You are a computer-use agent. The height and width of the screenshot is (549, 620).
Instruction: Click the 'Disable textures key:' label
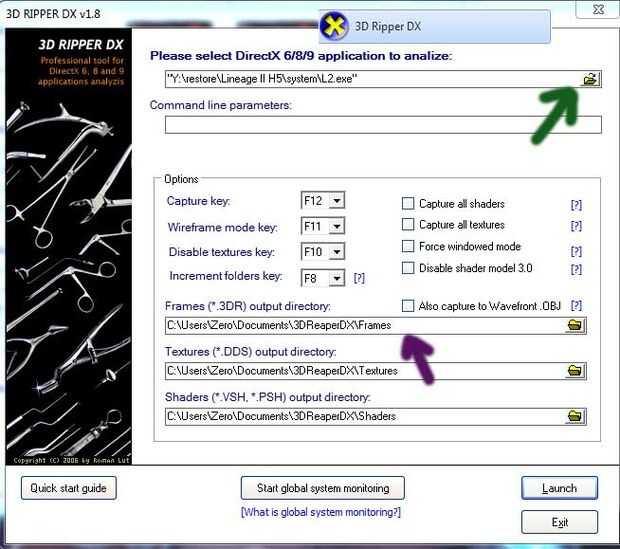click(x=221, y=252)
